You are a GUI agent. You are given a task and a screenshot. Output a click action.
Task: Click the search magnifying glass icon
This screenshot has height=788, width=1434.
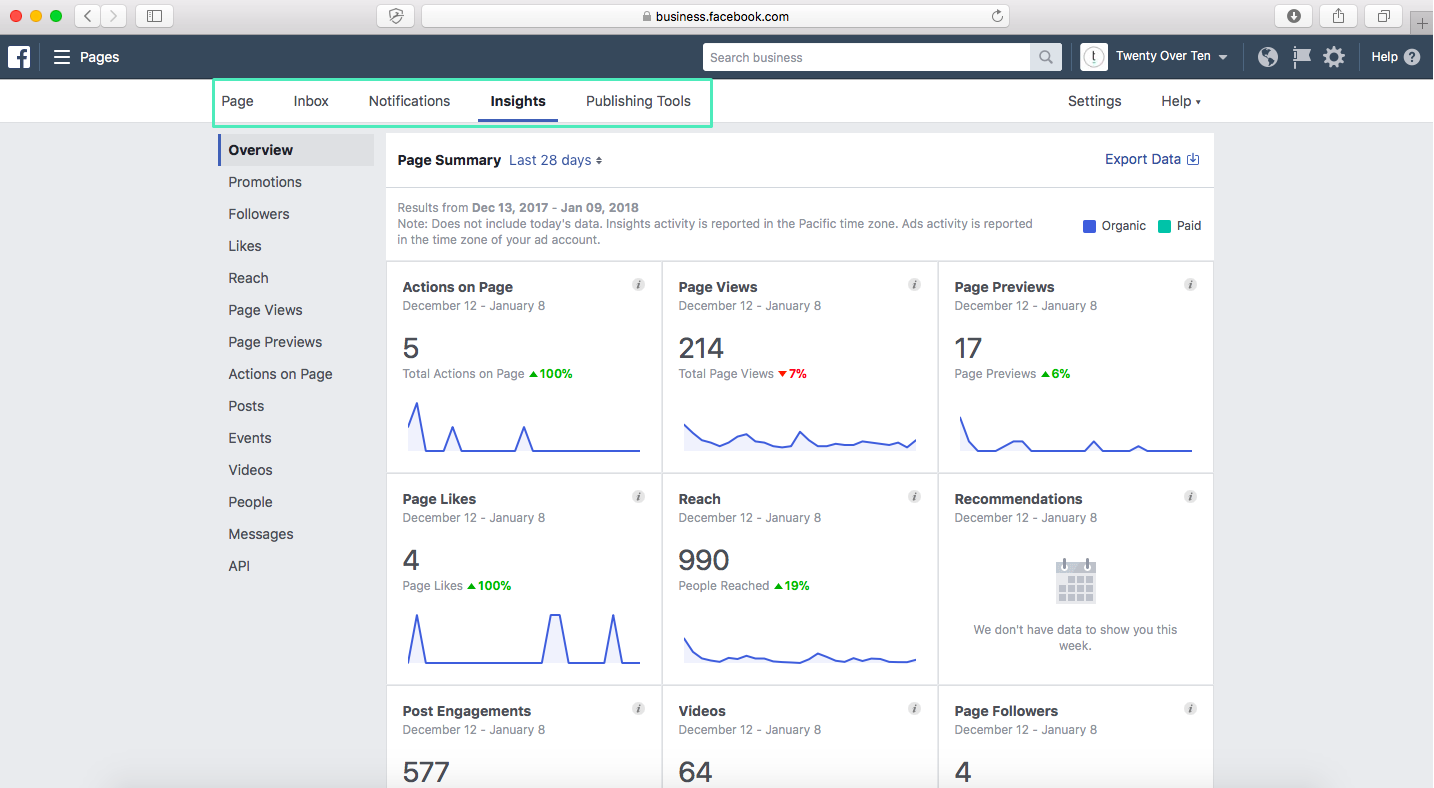[1044, 57]
